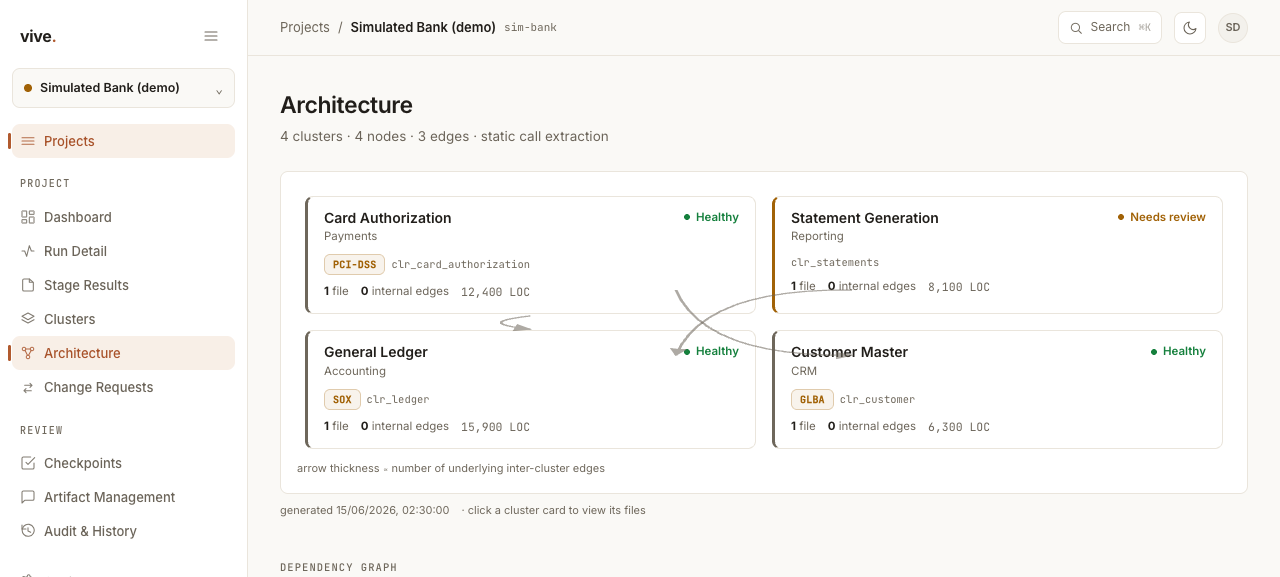Select Architecture in the sidebar
The height and width of the screenshot is (577, 1280).
tap(123, 353)
